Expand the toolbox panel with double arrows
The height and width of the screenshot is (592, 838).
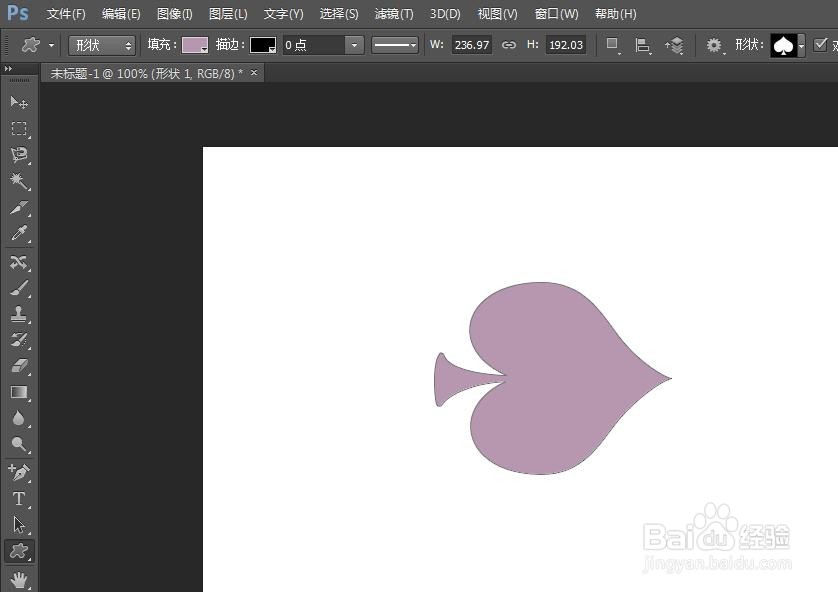click(x=8, y=69)
